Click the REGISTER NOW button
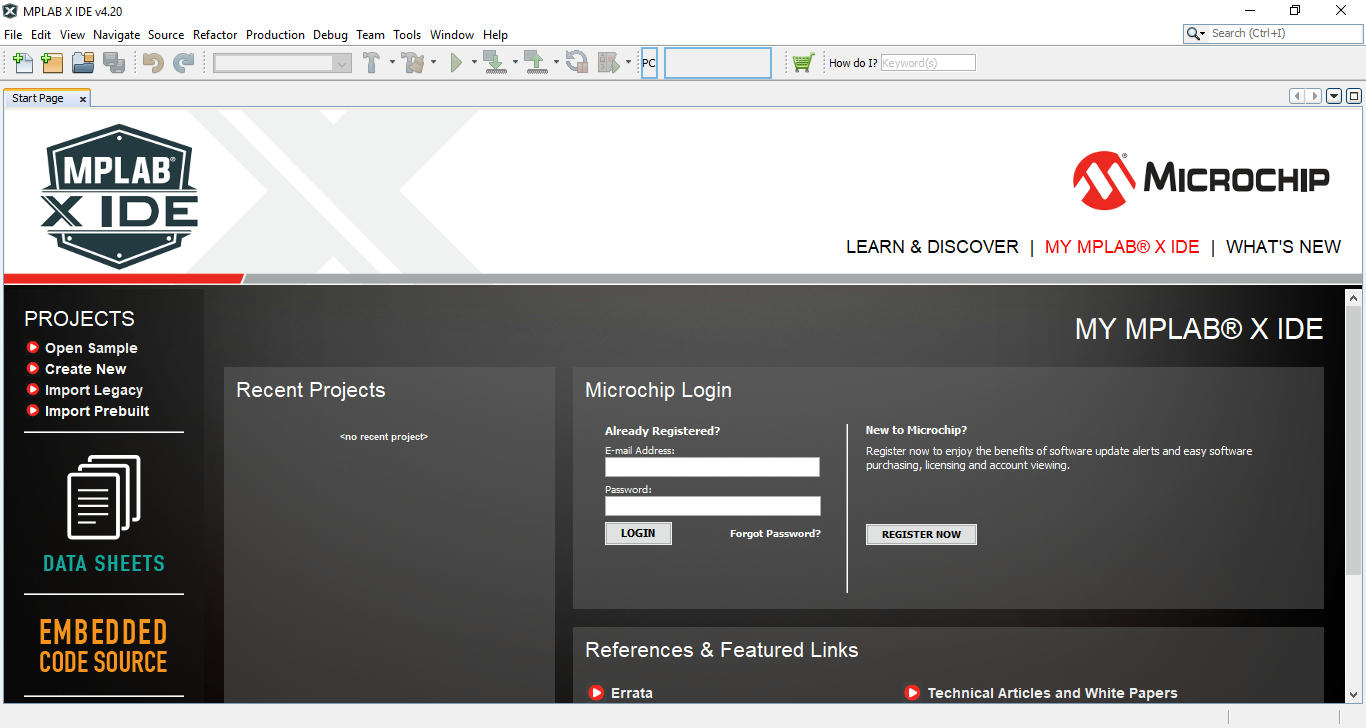Image resolution: width=1366 pixels, height=728 pixels. click(921, 534)
